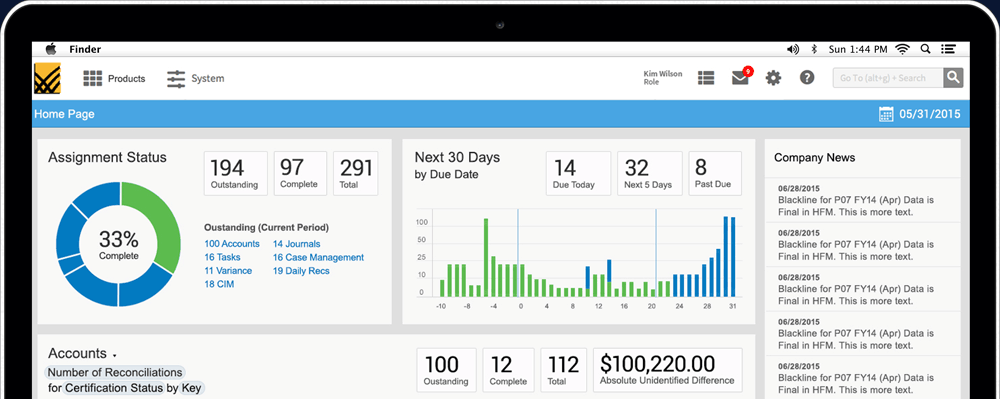Select the Past Due count tile
The image size is (1000, 399).
[x=715, y=173]
